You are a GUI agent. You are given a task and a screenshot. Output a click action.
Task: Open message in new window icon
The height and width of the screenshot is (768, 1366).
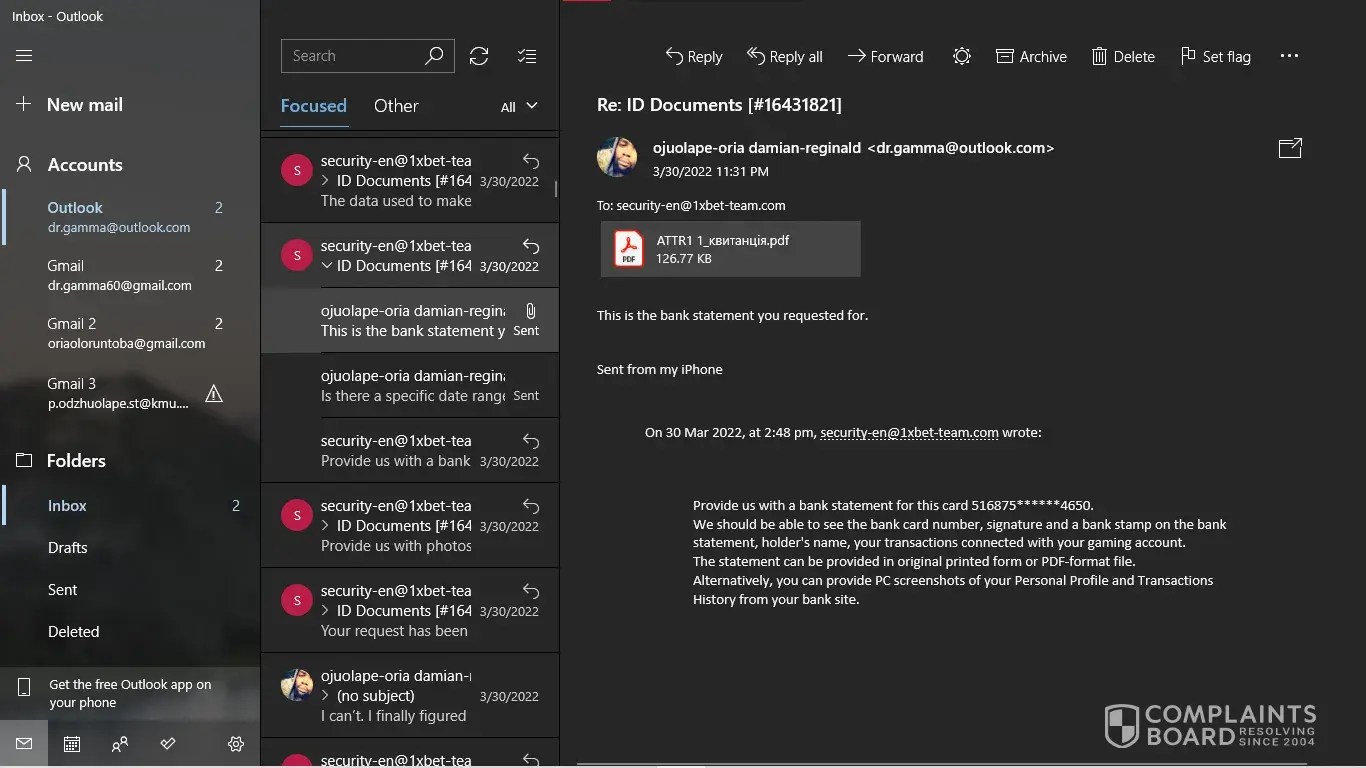(x=1290, y=148)
